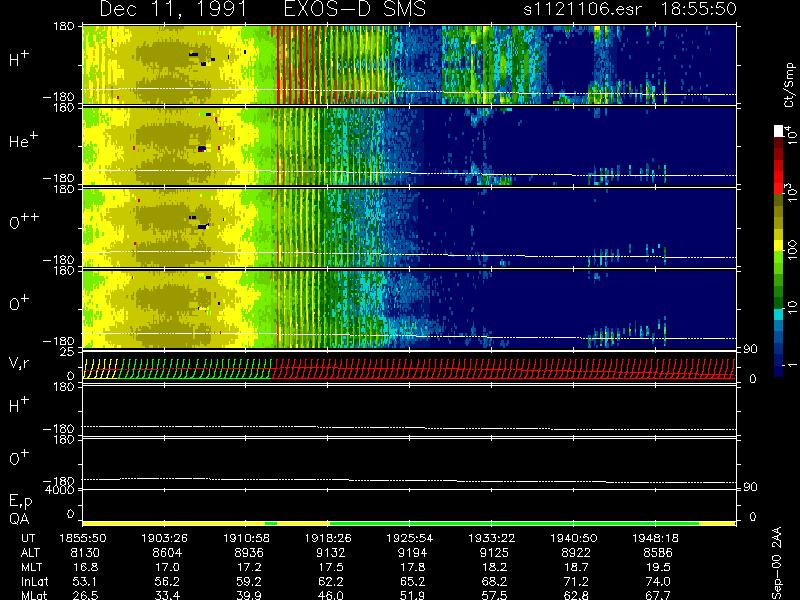Click the "ALT" row label
800x600 pixels.
pos(30,553)
